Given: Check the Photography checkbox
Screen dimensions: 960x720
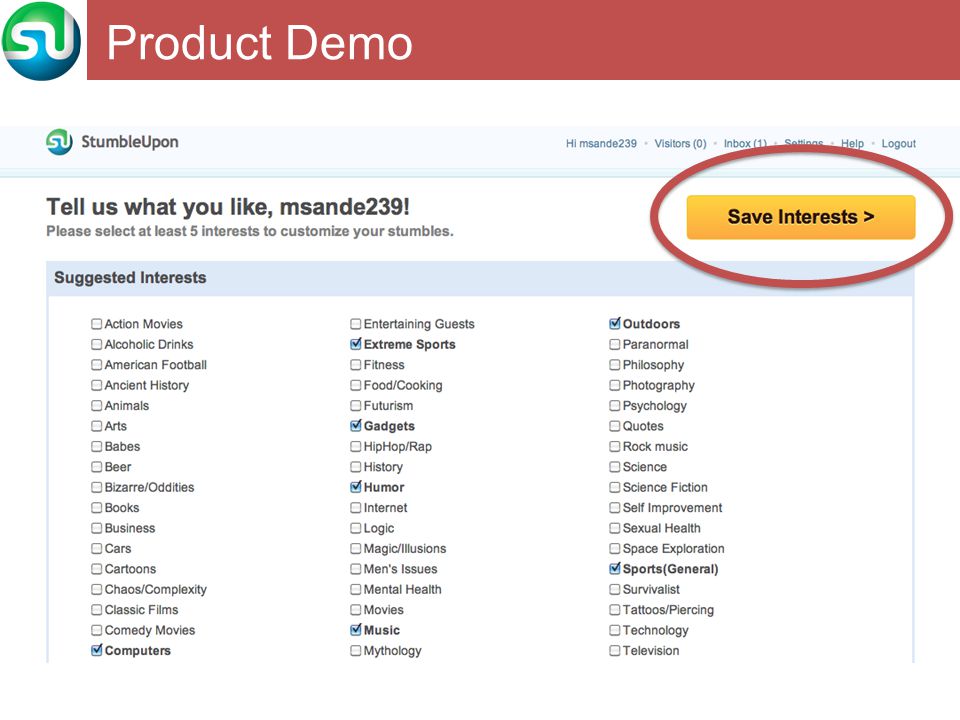Looking at the screenshot, I should pyautogui.click(x=615, y=385).
